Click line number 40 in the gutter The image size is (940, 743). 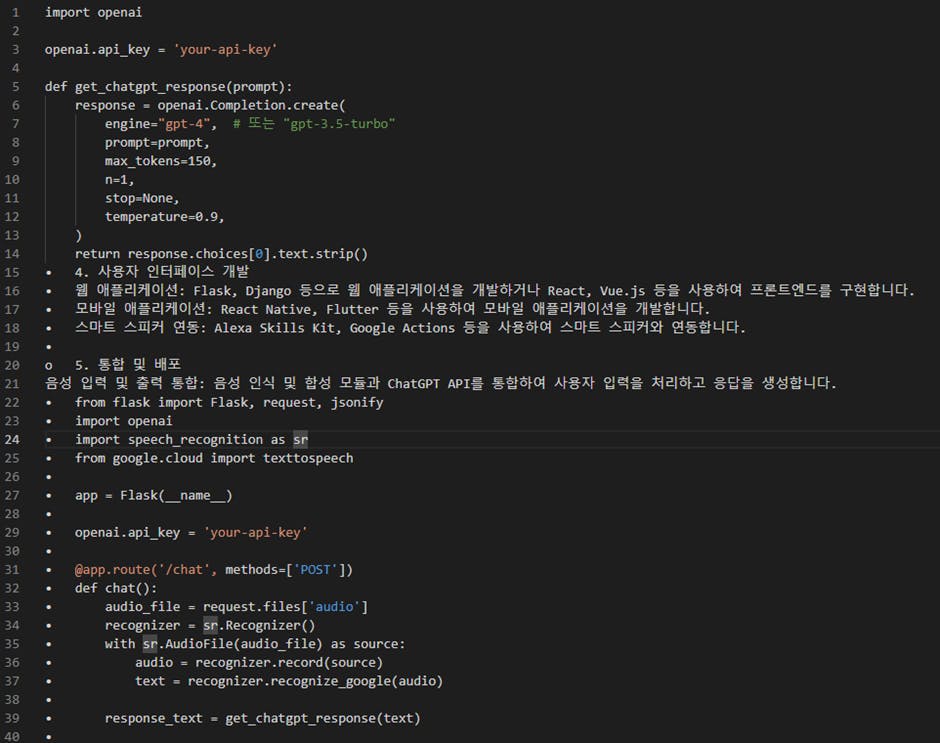click(12, 736)
